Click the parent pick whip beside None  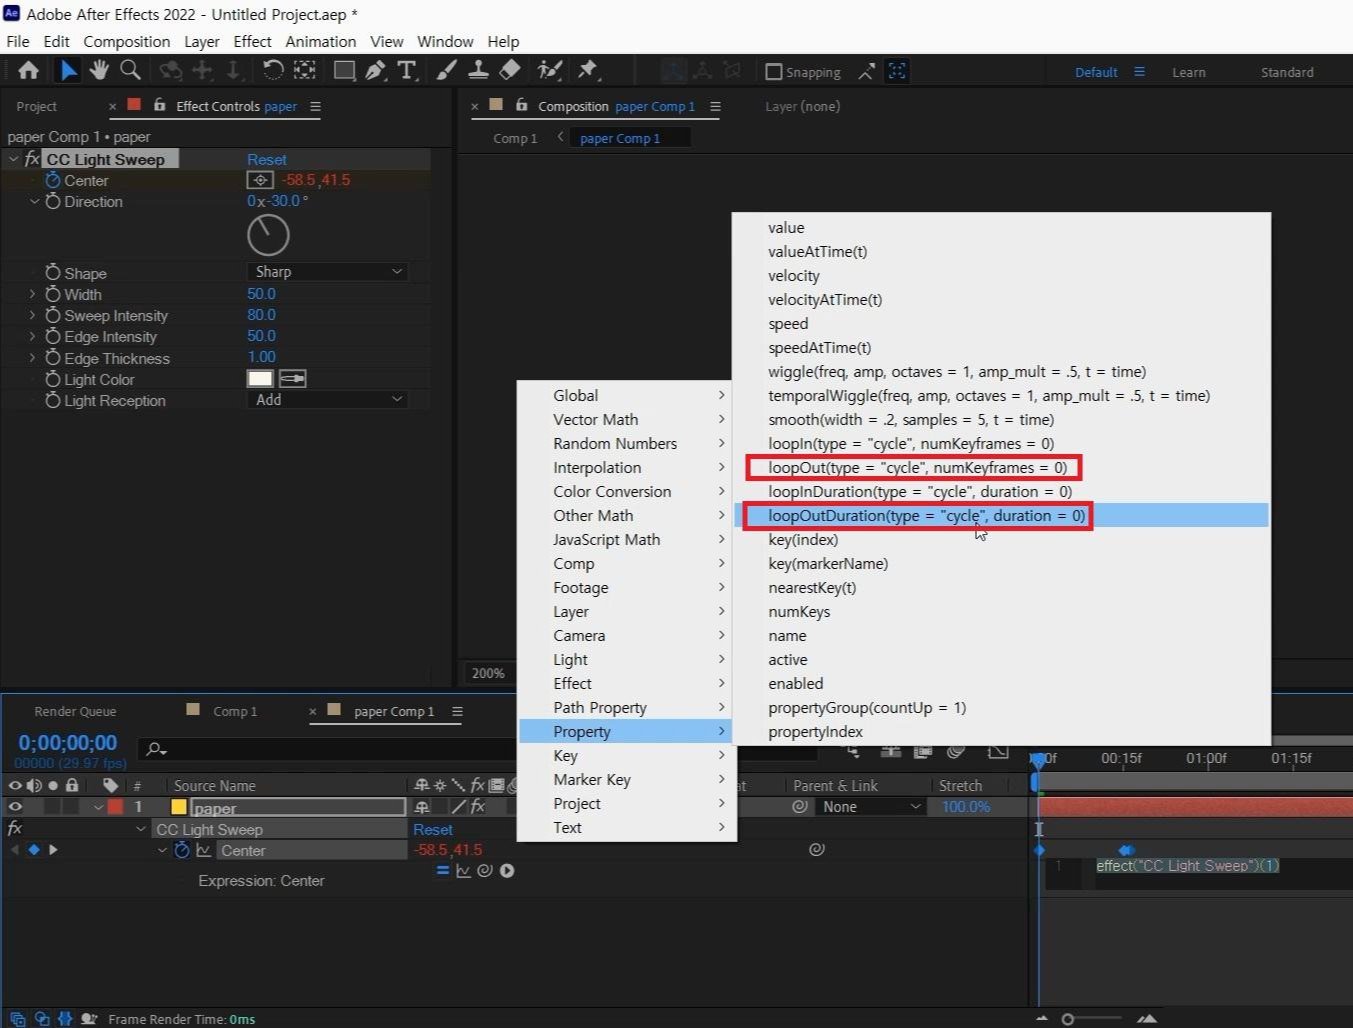tap(800, 806)
